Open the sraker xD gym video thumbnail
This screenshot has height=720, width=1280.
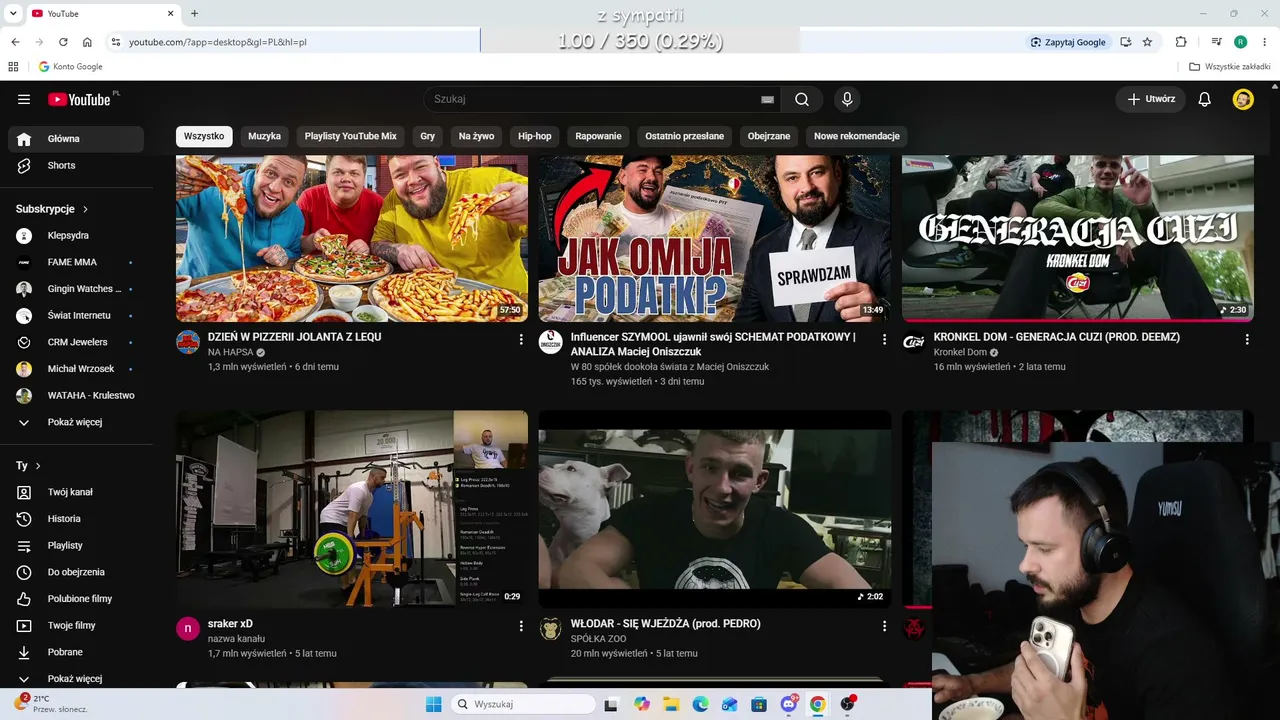pyautogui.click(x=352, y=509)
